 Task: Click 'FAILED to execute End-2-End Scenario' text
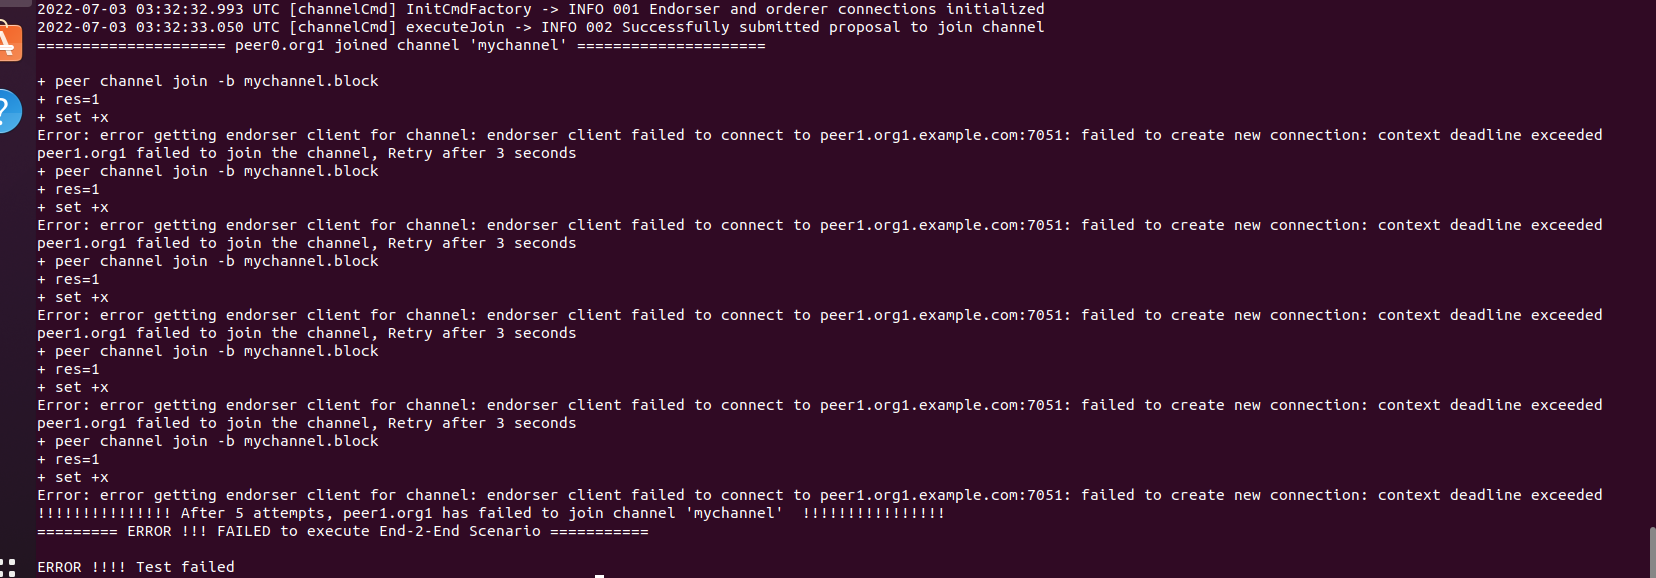click(379, 531)
